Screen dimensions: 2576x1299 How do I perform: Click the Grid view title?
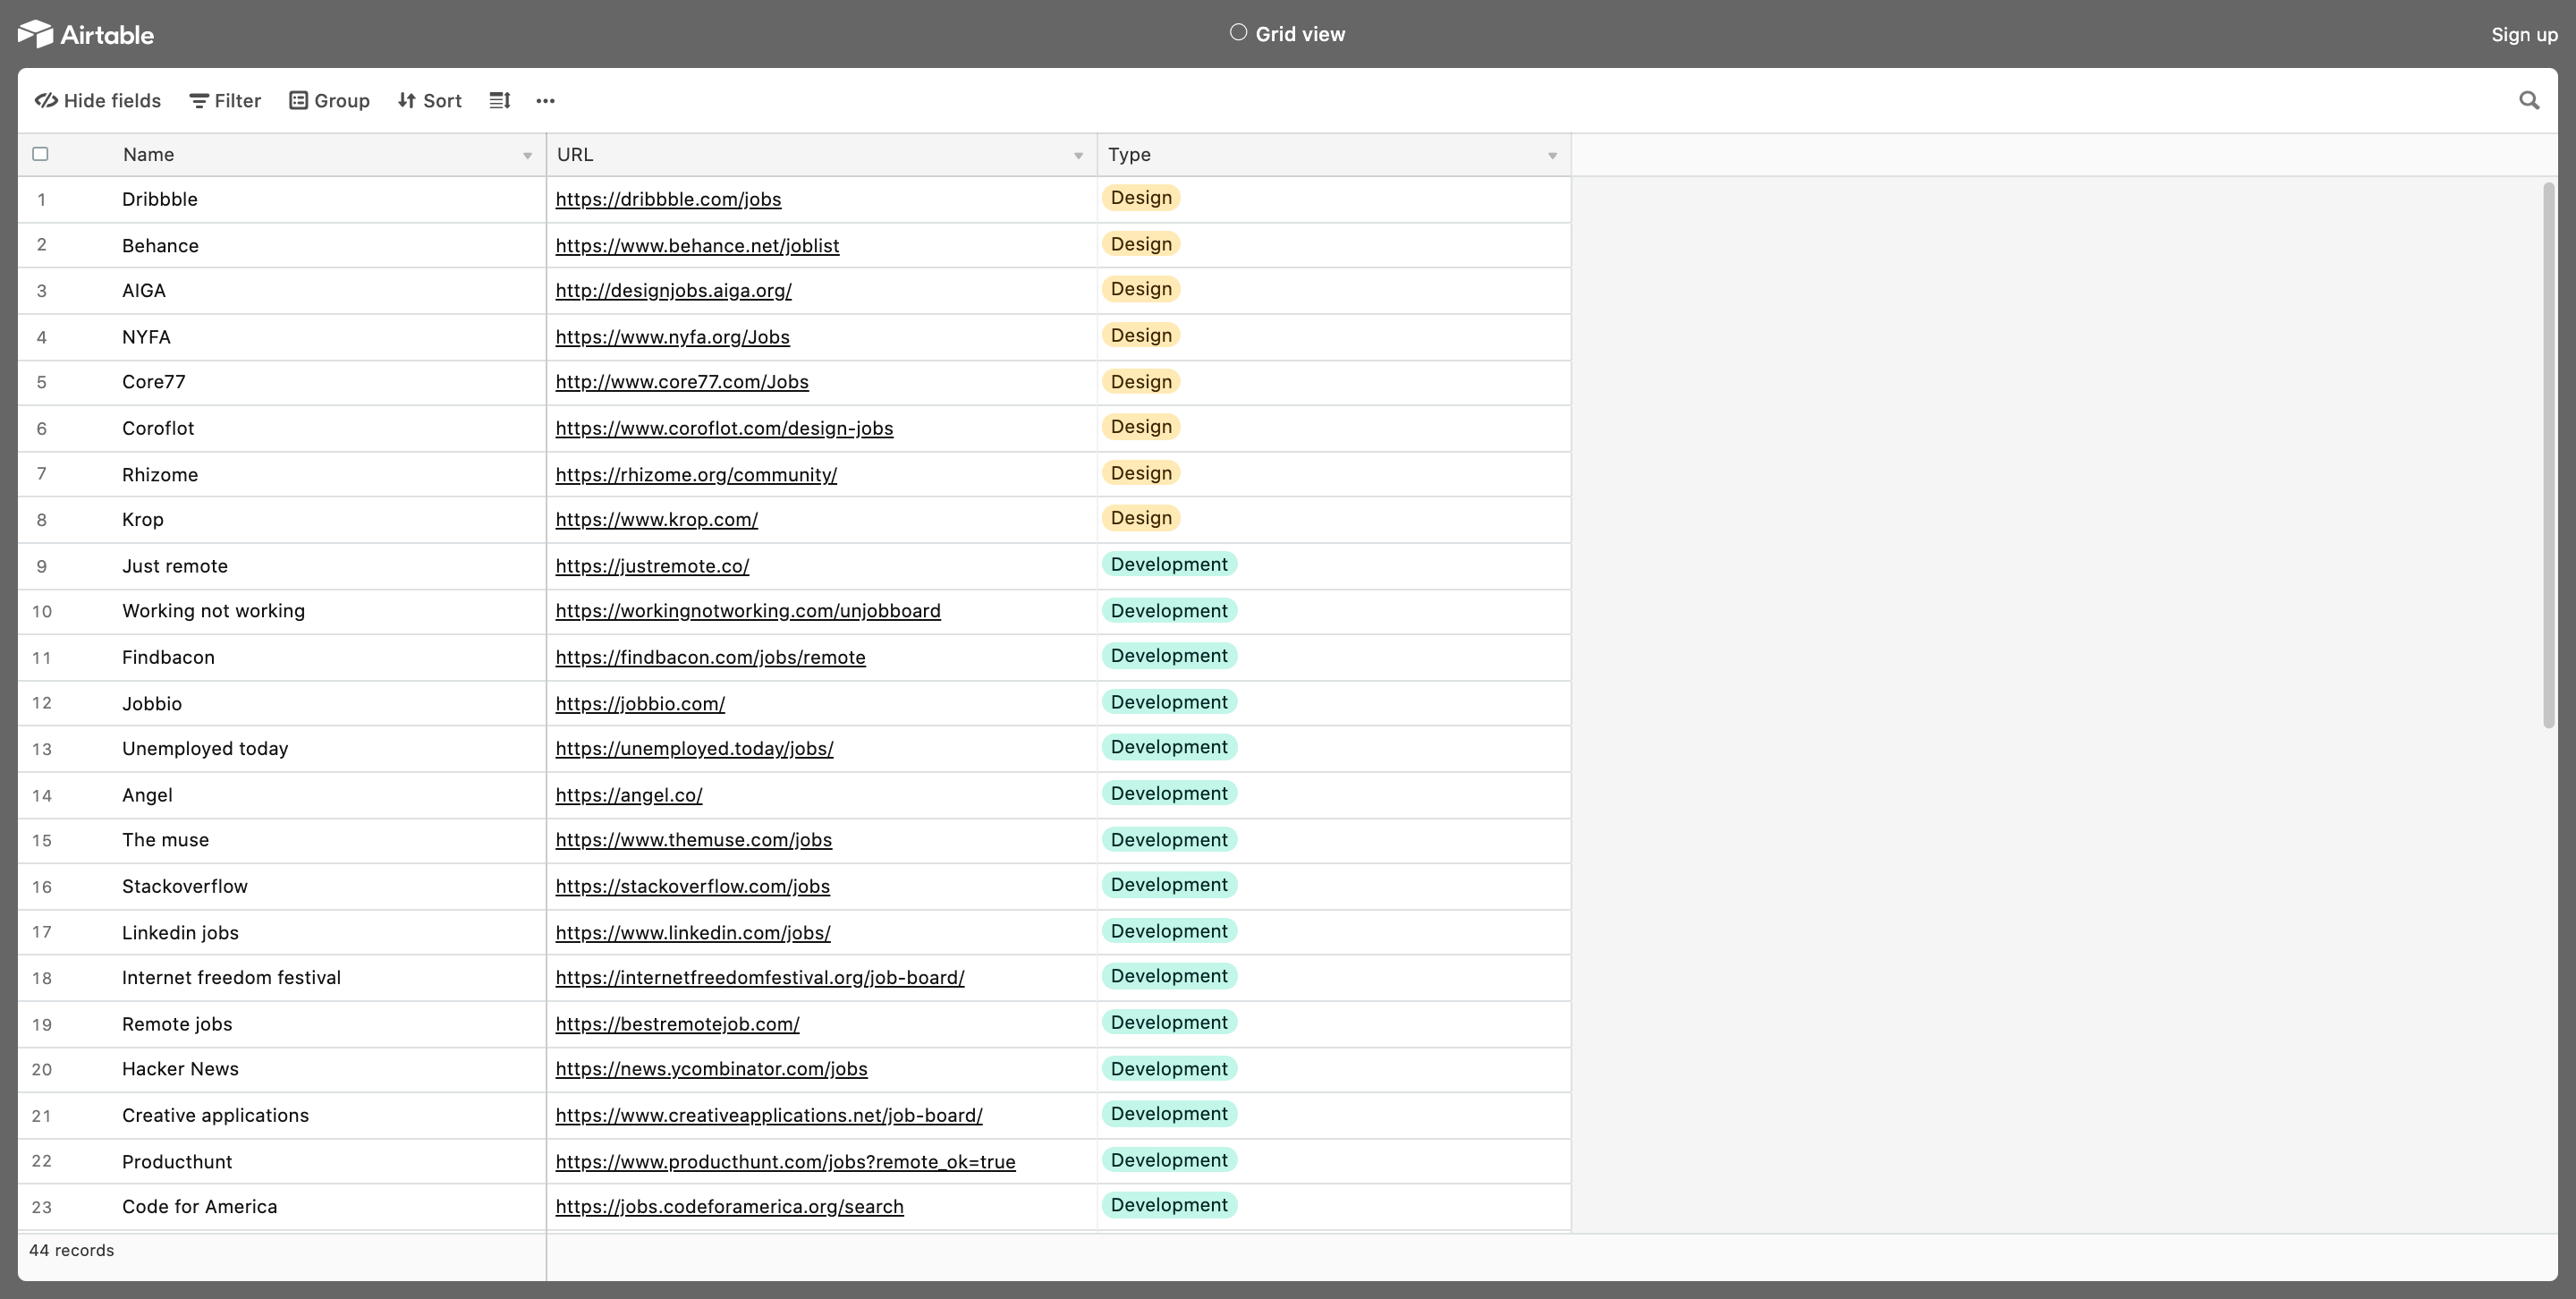[1300, 34]
